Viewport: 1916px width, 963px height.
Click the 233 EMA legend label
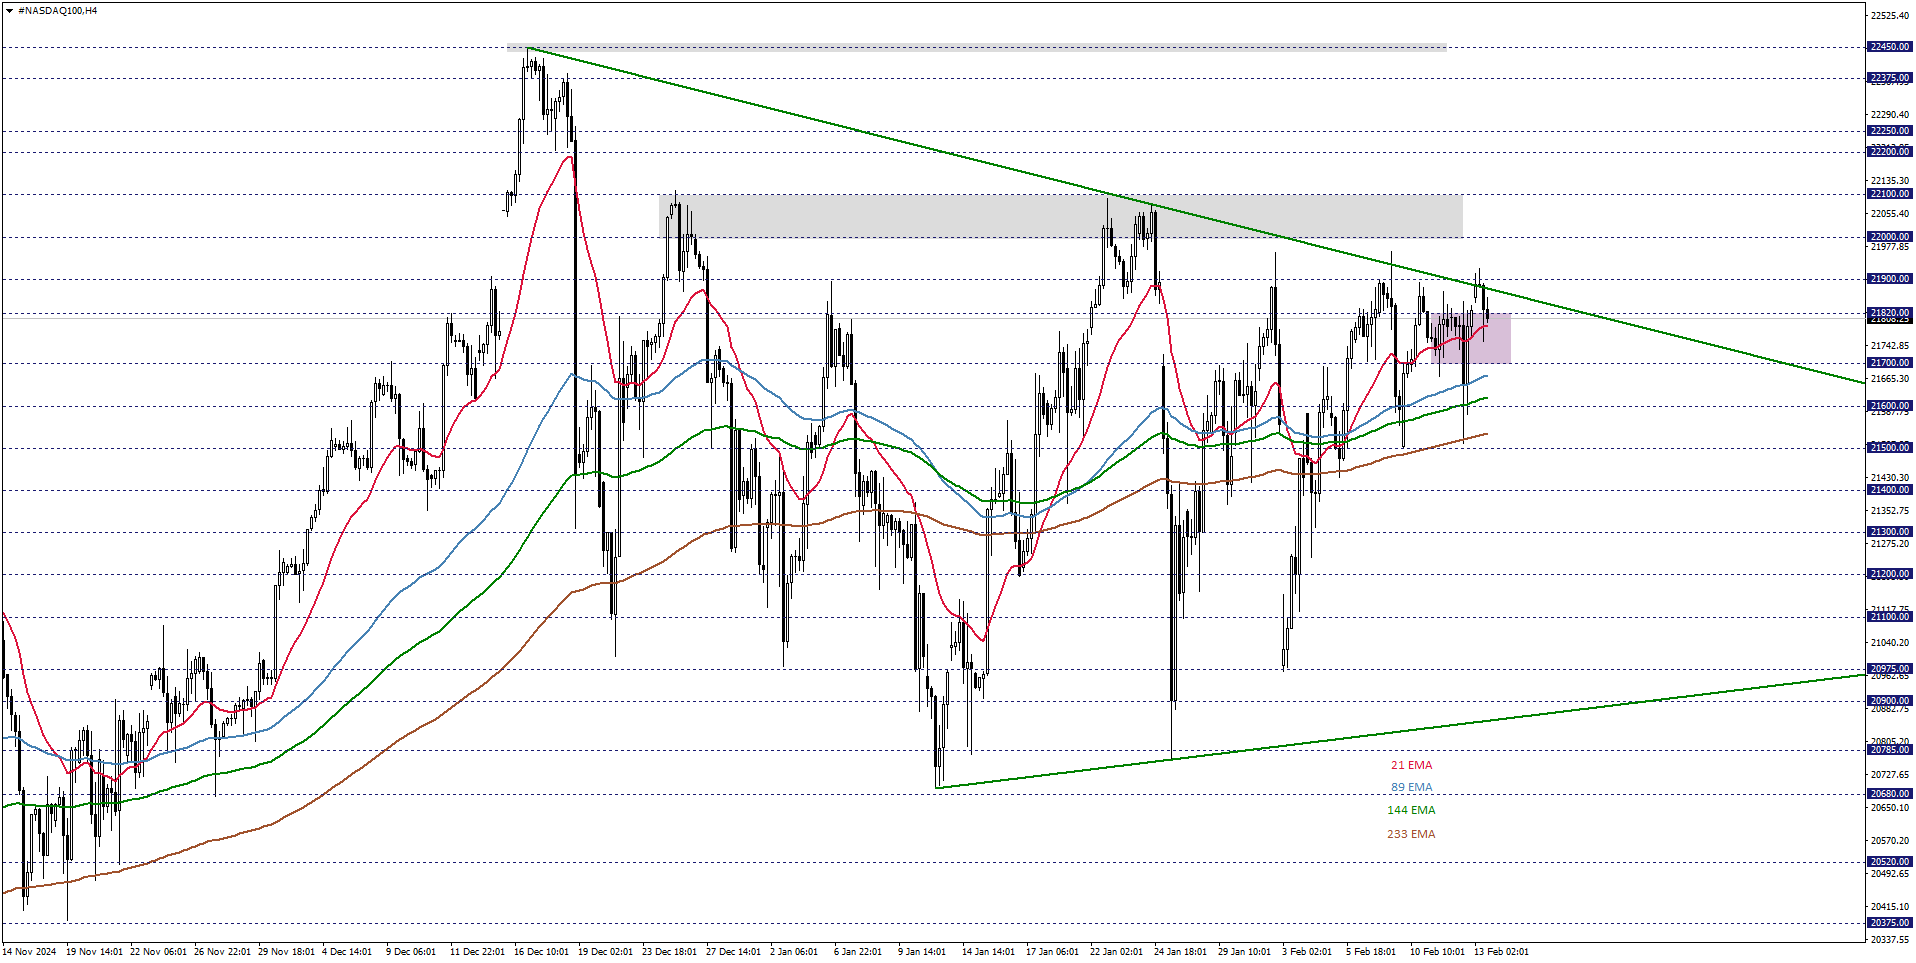pyautogui.click(x=1411, y=834)
